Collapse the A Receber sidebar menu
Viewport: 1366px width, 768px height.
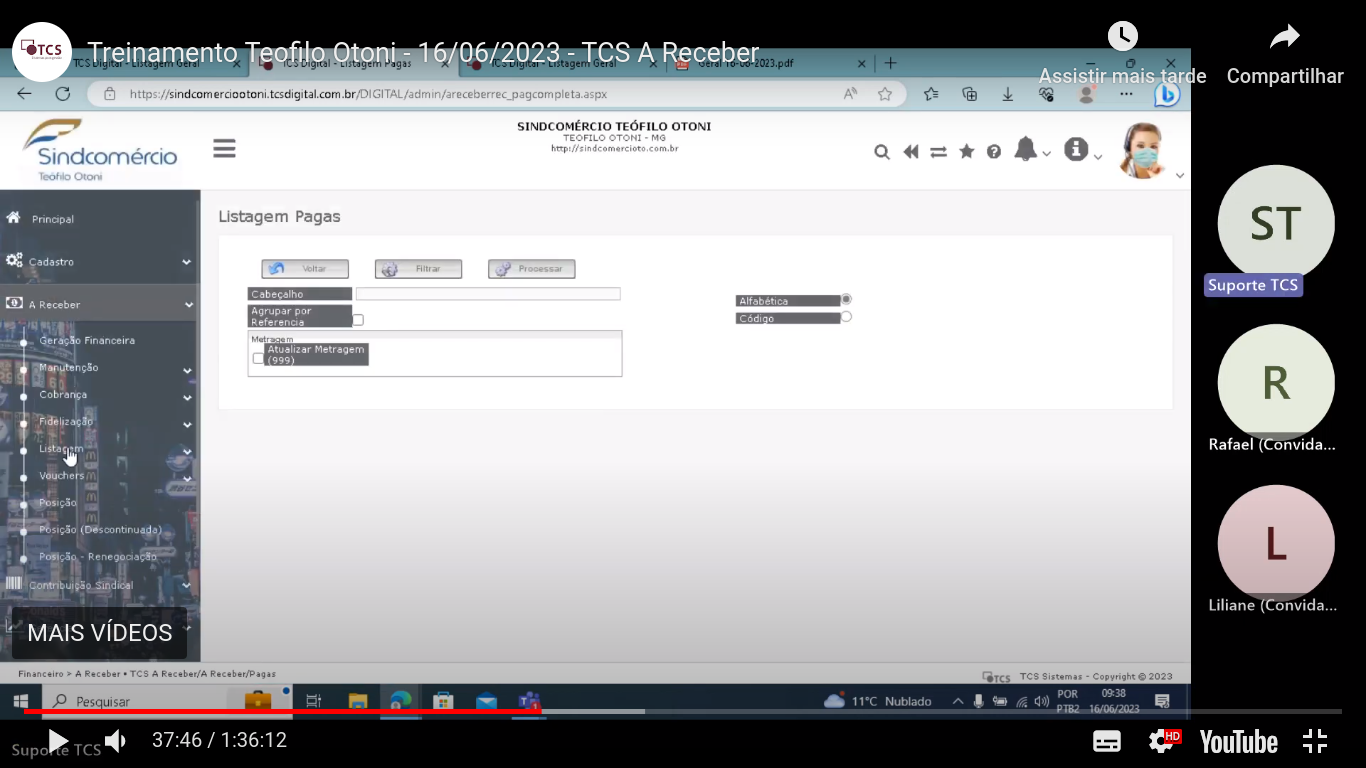(100, 304)
